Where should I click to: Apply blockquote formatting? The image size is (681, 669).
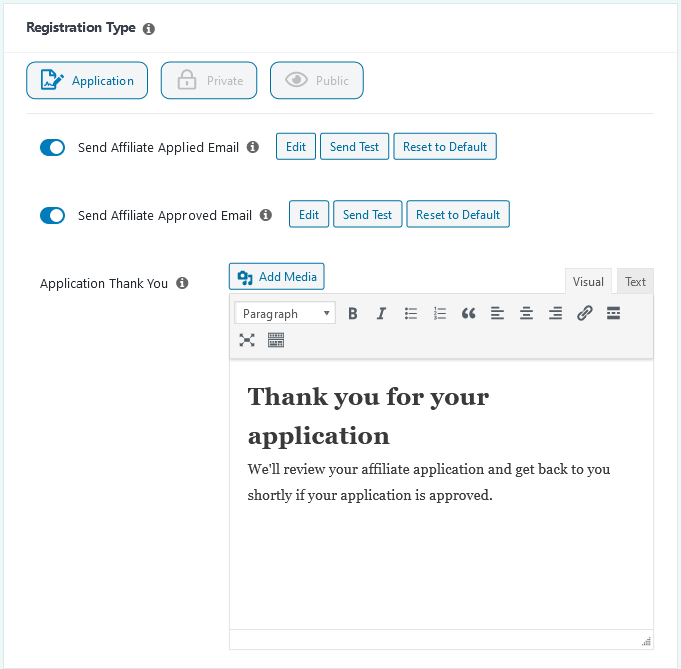point(468,313)
